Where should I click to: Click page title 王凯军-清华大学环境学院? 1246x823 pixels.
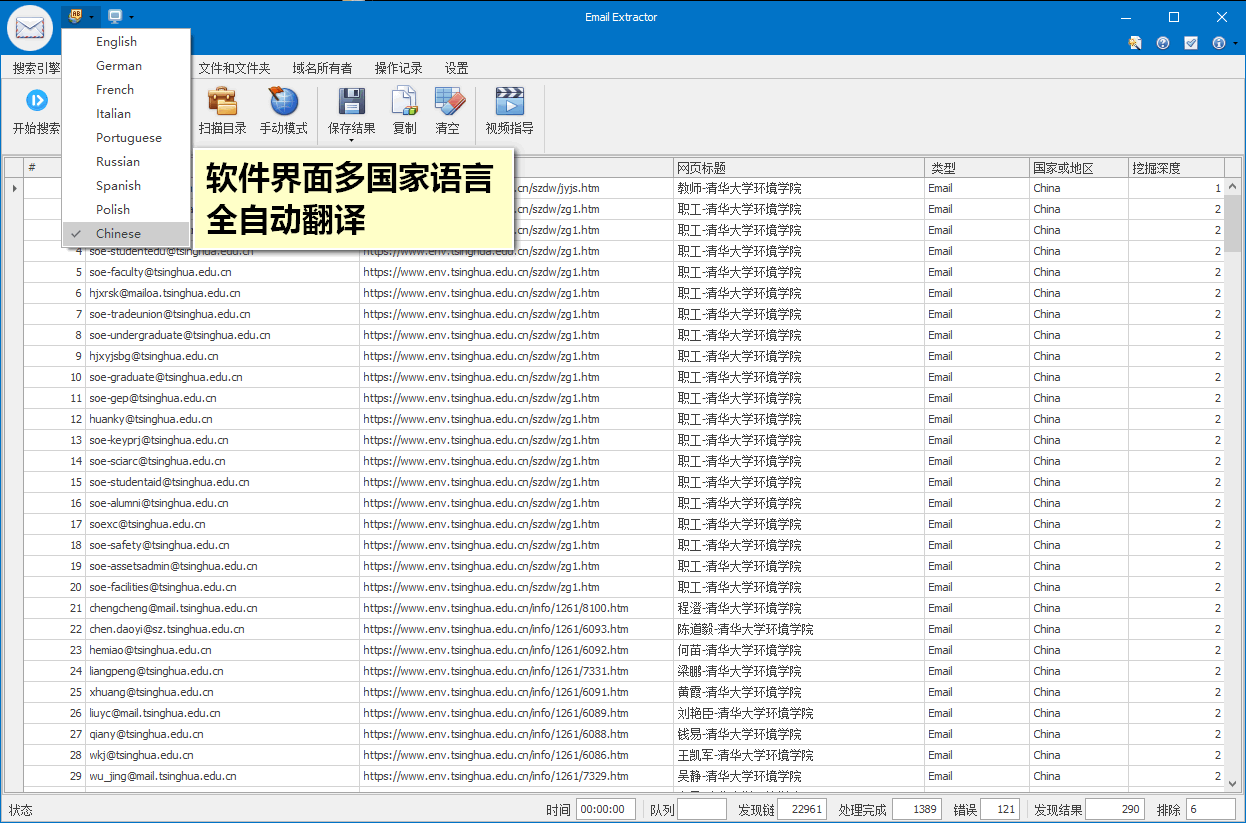click(x=745, y=755)
